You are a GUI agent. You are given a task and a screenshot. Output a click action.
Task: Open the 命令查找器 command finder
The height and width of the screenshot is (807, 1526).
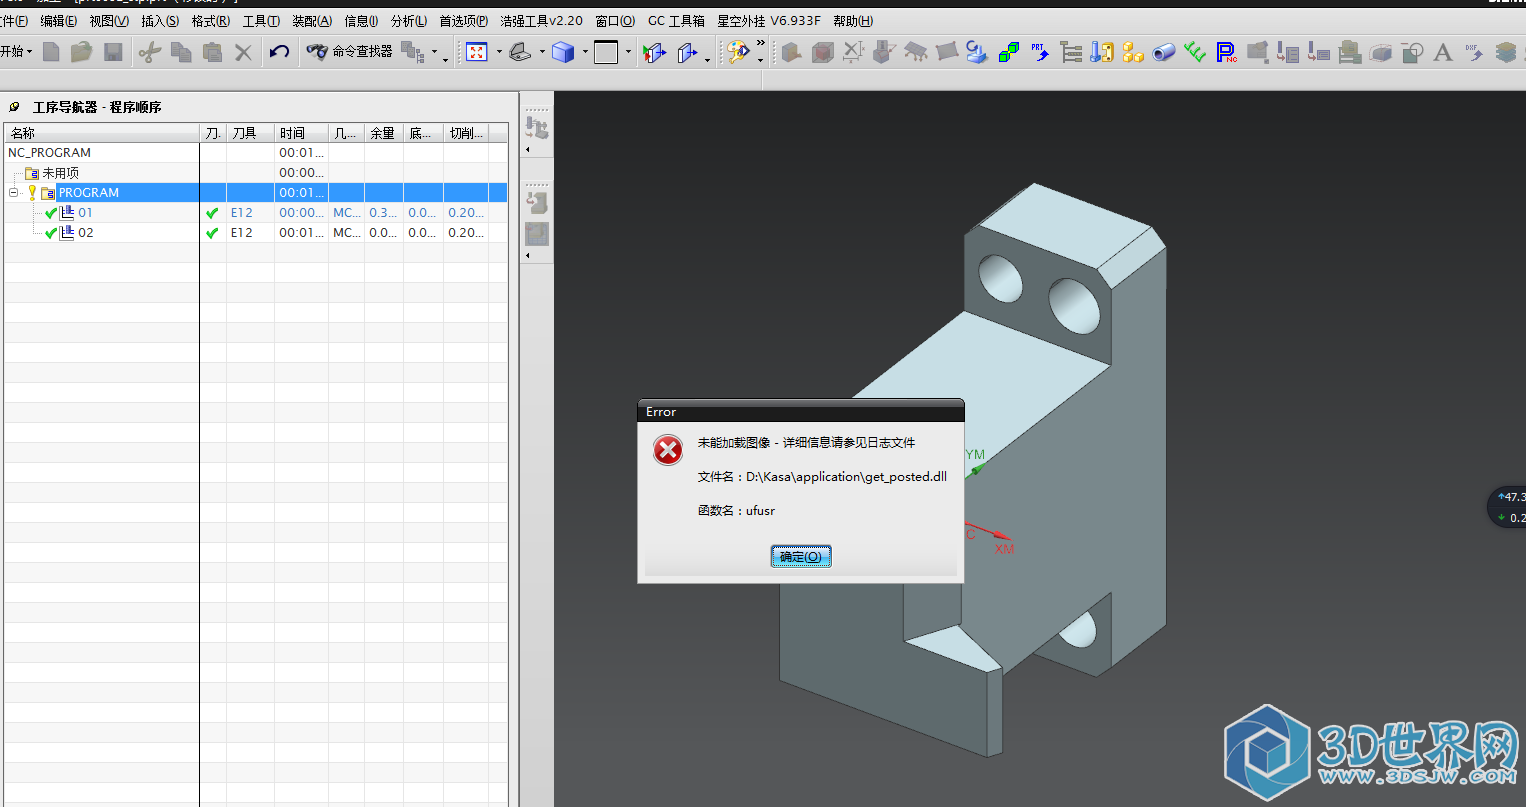point(349,52)
